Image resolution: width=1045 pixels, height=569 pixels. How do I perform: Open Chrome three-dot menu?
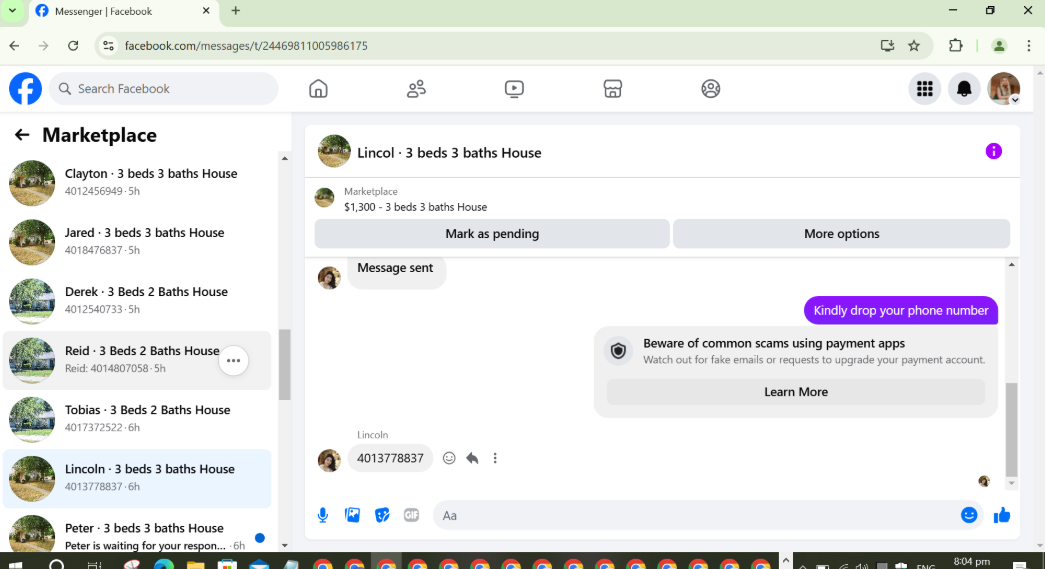(x=1028, y=46)
